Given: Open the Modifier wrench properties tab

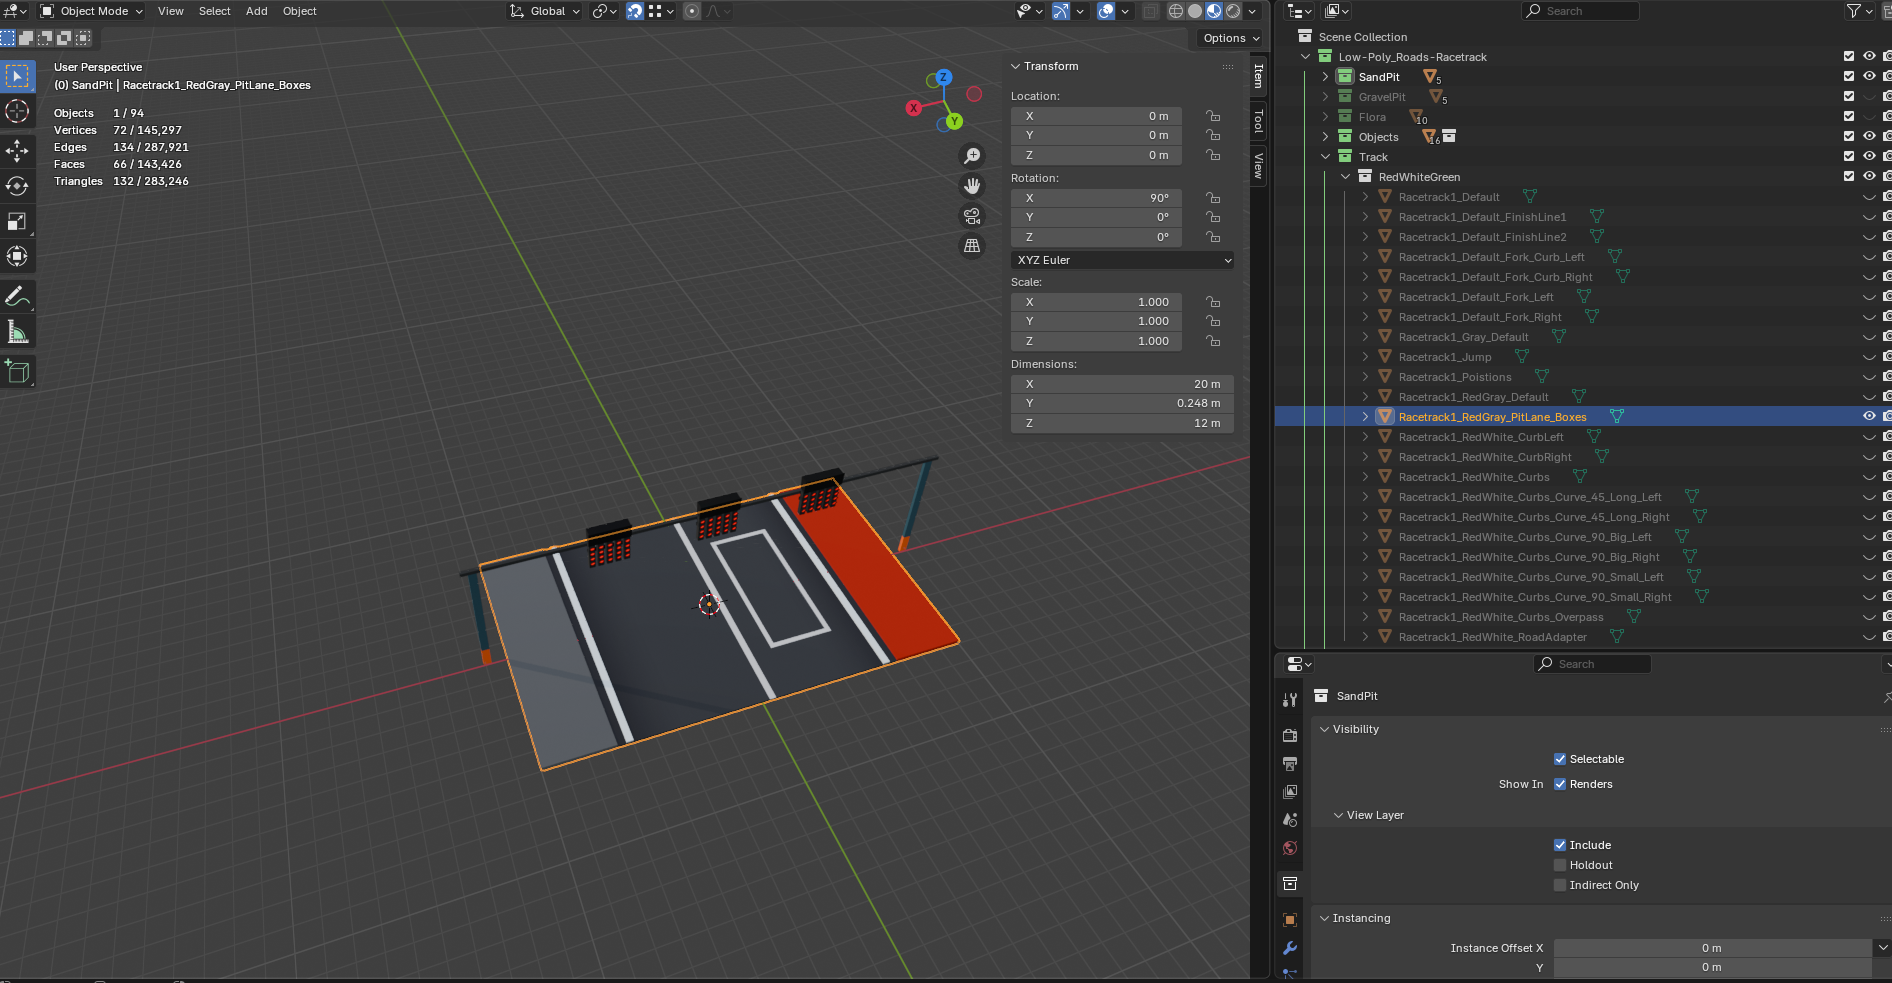Looking at the screenshot, I should tap(1290, 948).
